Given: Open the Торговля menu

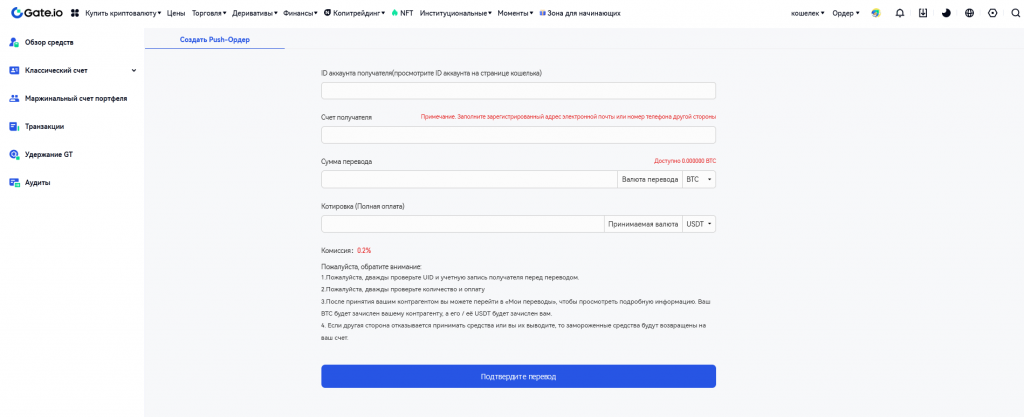Looking at the screenshot, I should 208,13.
